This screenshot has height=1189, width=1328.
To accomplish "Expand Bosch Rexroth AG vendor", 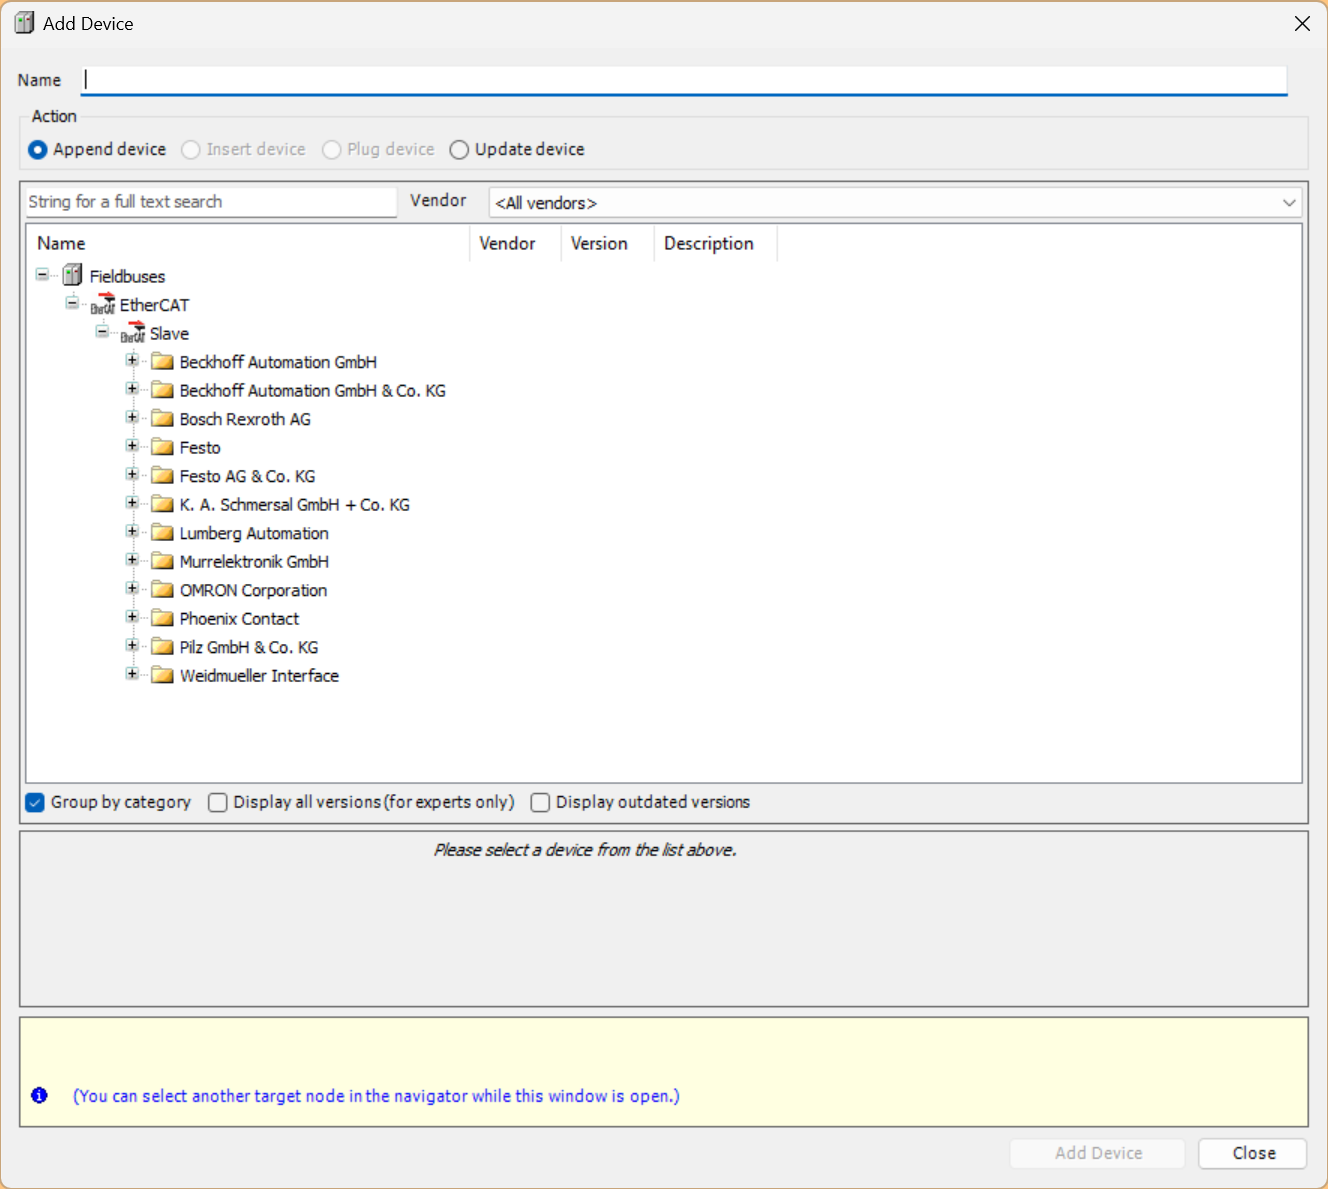I will [x=132, y=417].
